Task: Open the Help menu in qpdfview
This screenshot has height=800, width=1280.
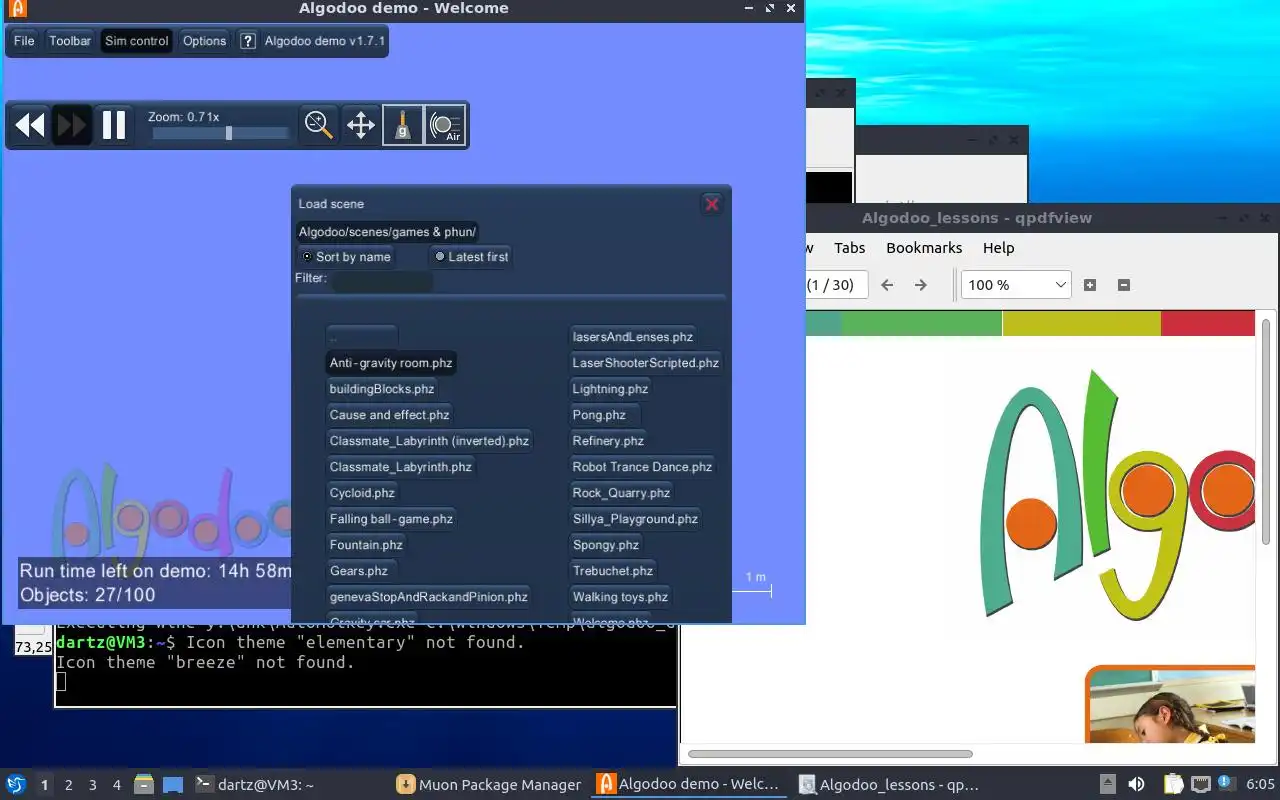Action: tap(998, 248)
